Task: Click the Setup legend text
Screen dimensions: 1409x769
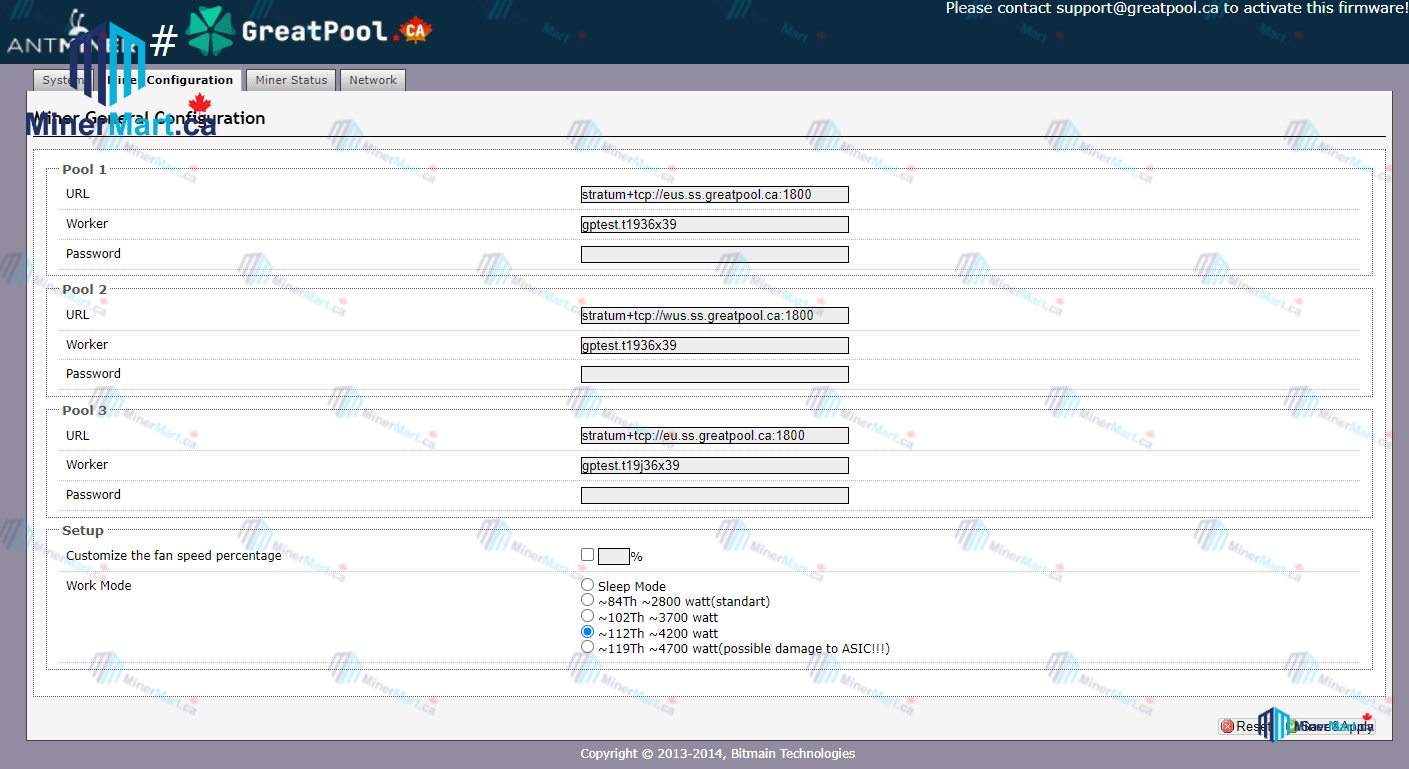Action: pos(82,530)
